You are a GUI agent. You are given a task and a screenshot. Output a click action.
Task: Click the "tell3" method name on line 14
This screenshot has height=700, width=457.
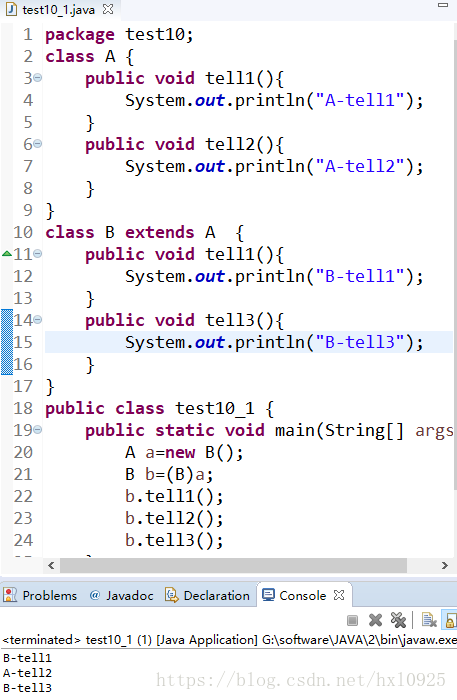pos(230,320)
